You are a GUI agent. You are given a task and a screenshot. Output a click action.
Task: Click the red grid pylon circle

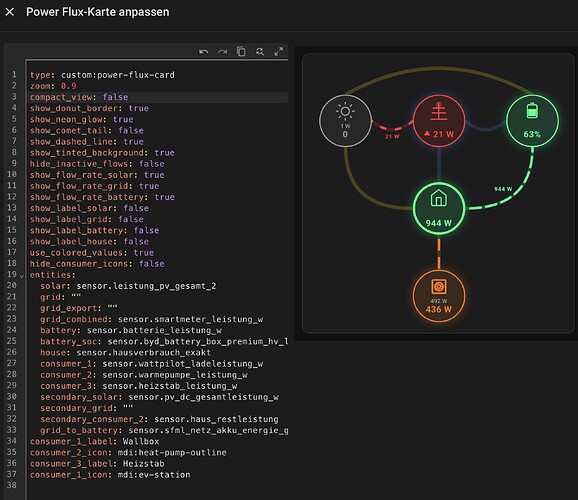[439, 121]
